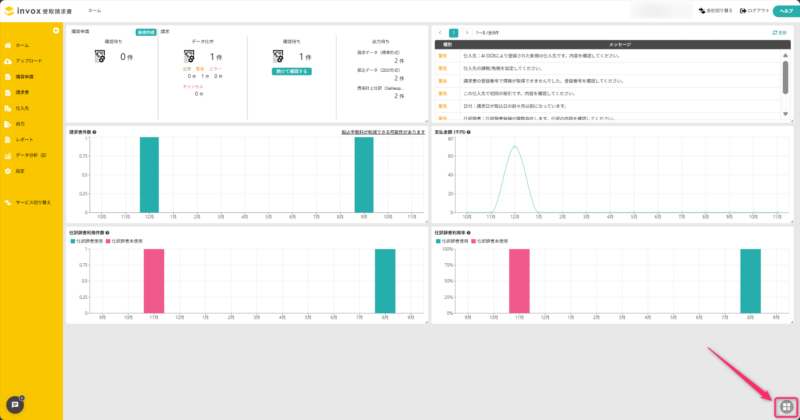Click the ログアウト icon in header
Screen dimensions: 800x420
(743, 11)
